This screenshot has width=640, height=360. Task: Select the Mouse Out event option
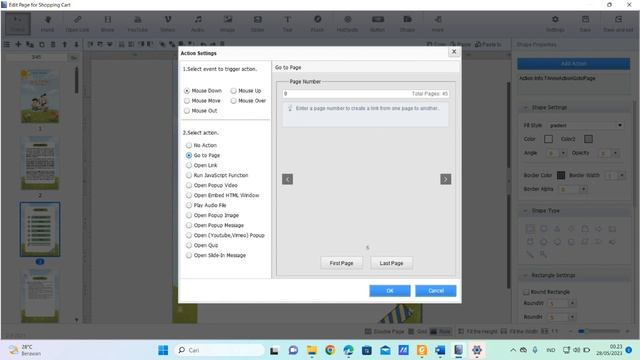coord(187,111)
